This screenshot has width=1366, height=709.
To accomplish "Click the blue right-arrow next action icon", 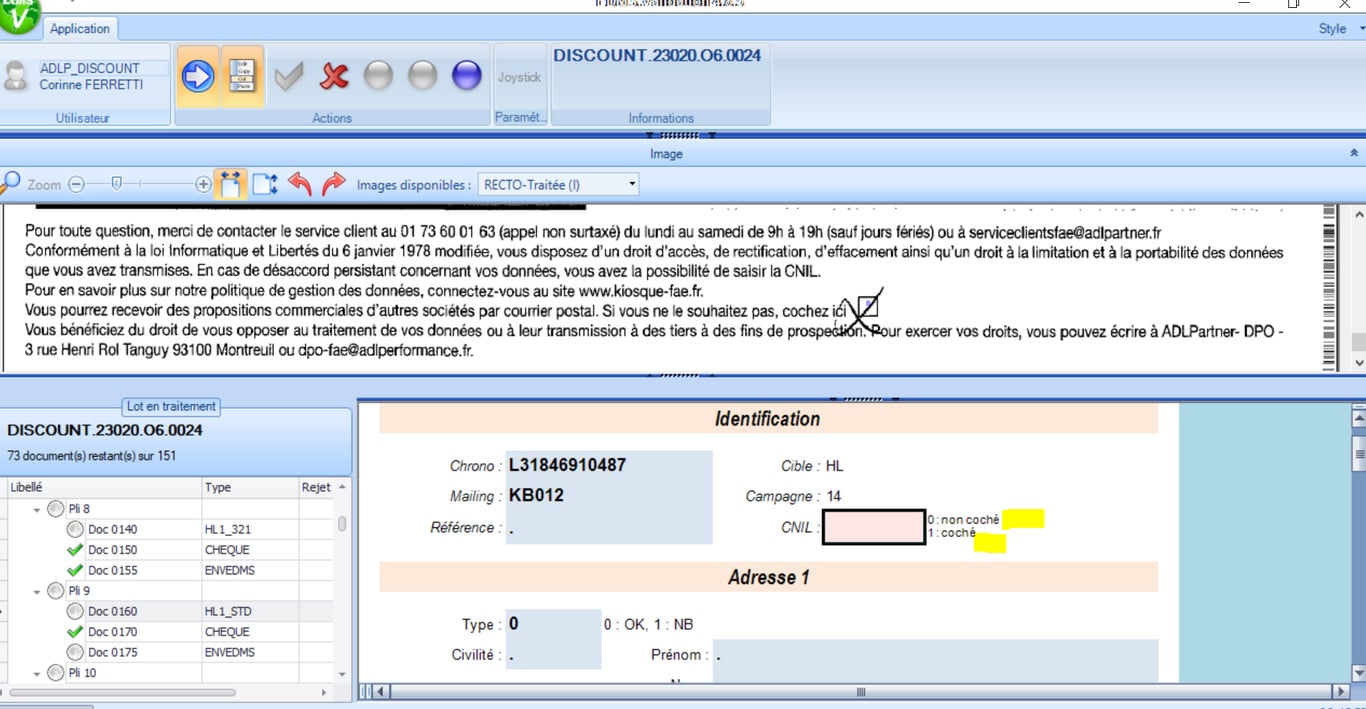I will pos(198,76).
